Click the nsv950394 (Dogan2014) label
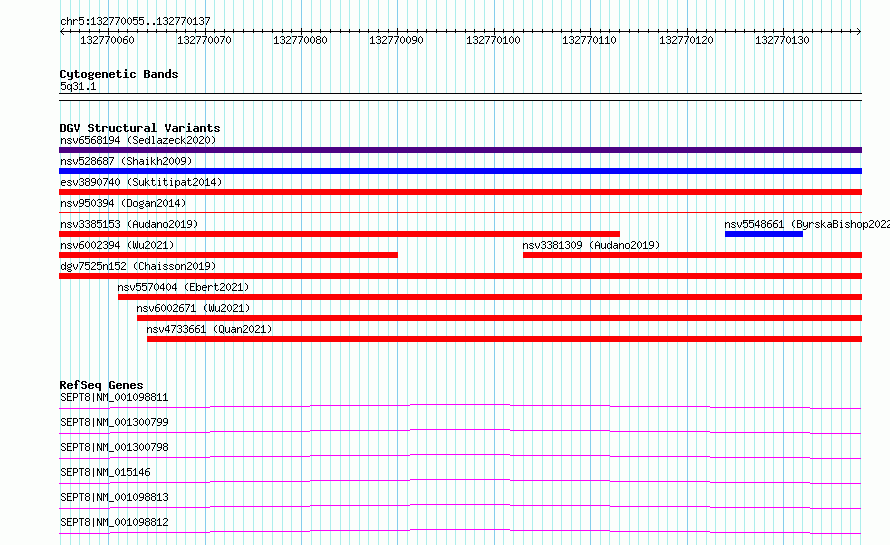The width and height of the screenshot is (890, 545). pos(123,203)
